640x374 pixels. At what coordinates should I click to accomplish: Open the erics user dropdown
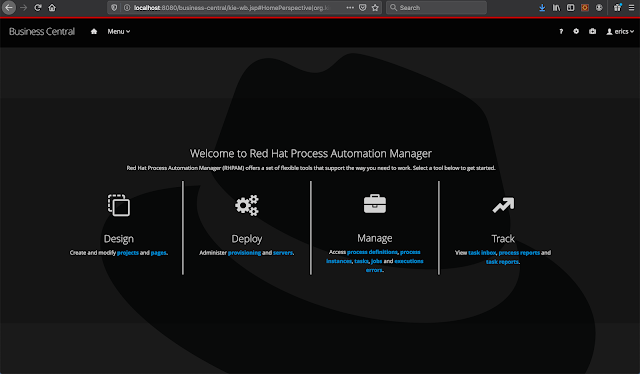click(x=620, y=31)
